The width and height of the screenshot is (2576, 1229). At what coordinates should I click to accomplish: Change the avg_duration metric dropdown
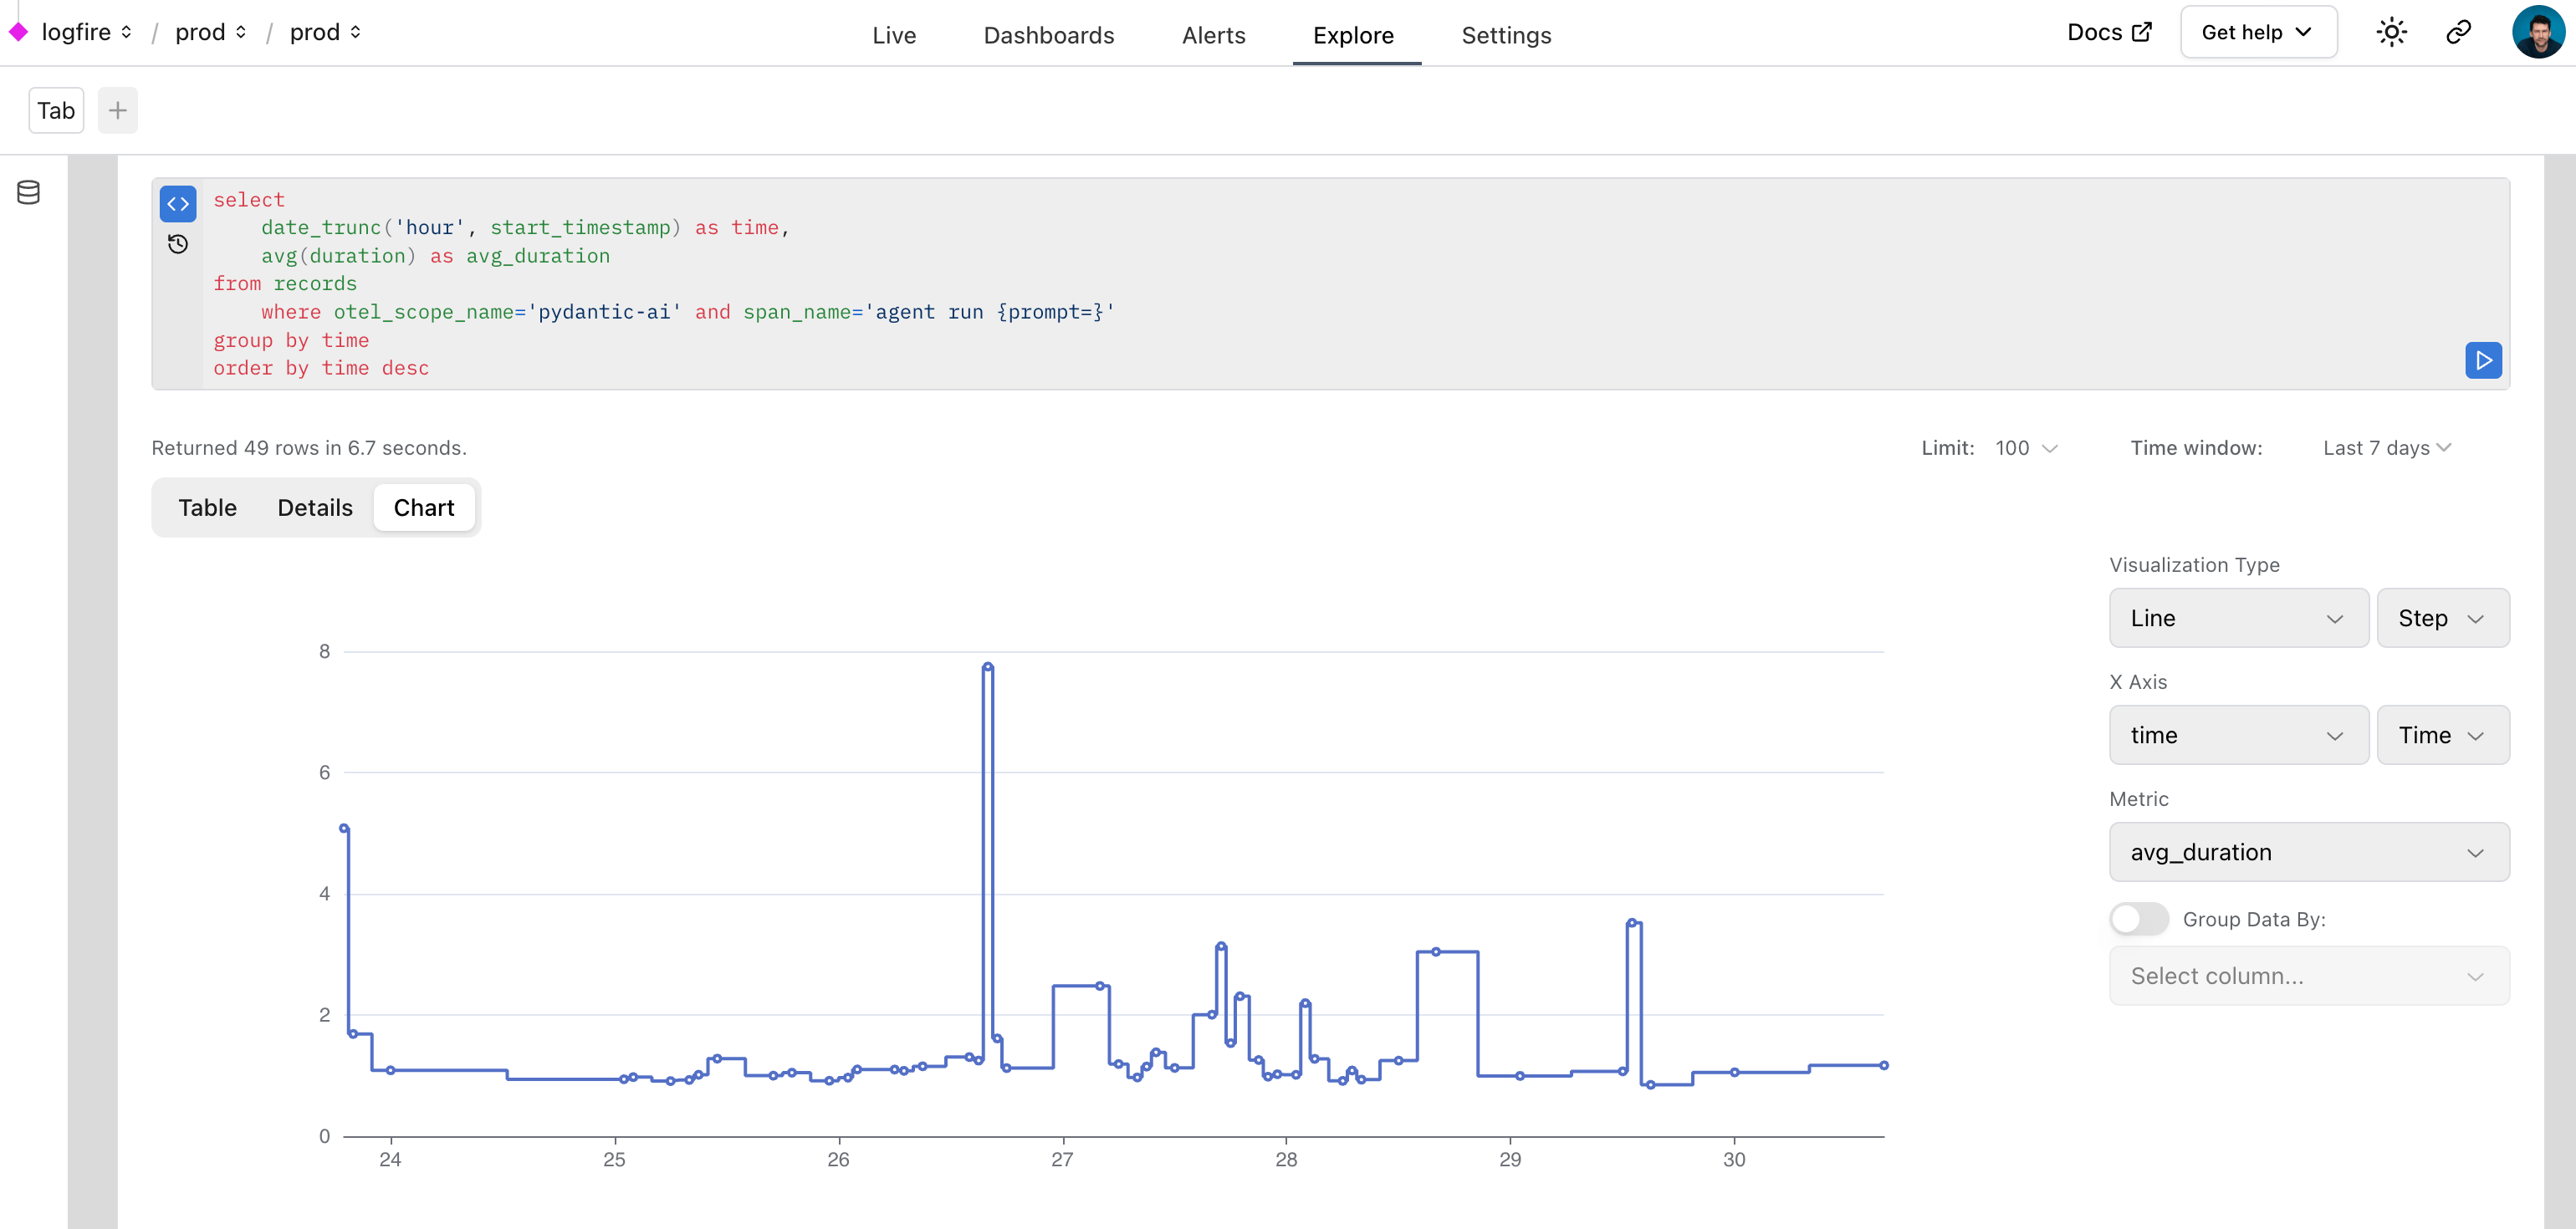(2309, 852)
